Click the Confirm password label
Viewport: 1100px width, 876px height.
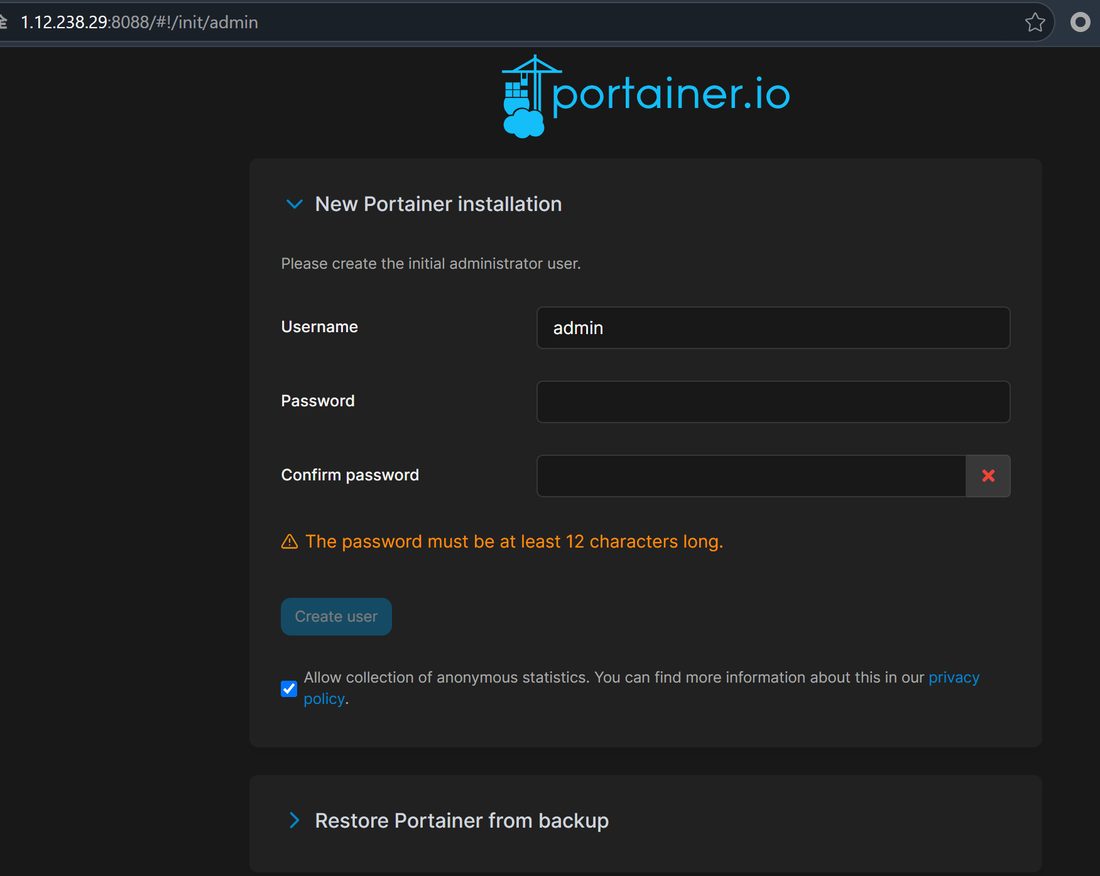pyautogui.click(x=349, y=475)
